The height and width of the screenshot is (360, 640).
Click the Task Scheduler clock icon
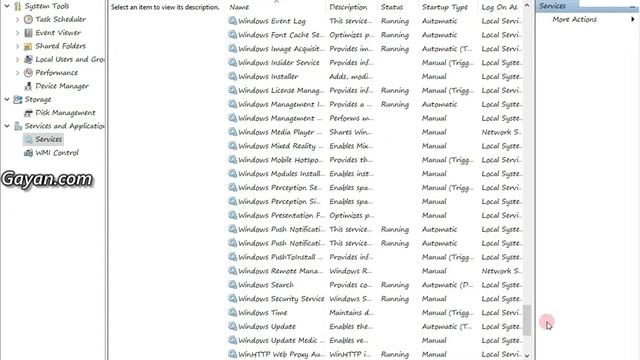coord(28,19)
